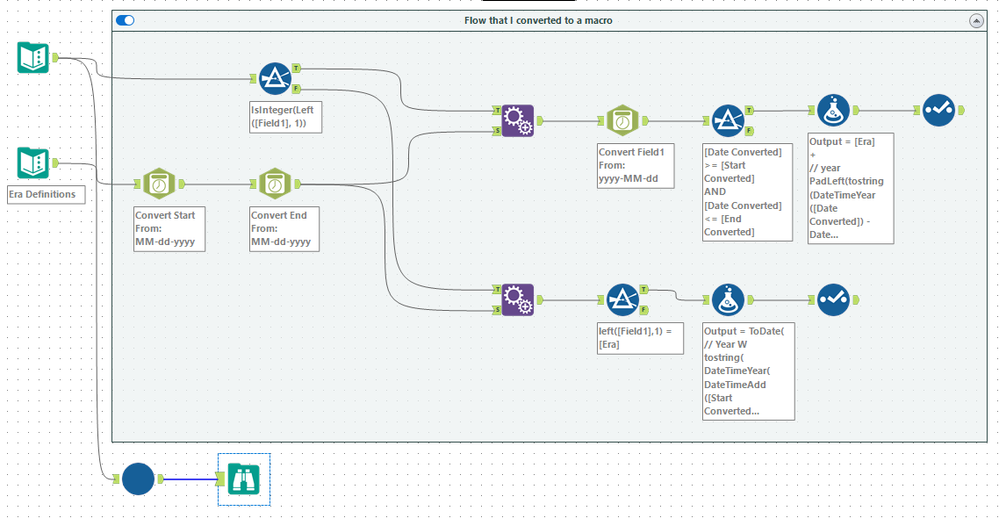The width and height of the screenshot is (999, 519).
Task: Click the F output anchor of lower Filter tool
Action: pyautogui.click(x=644, y=310)
